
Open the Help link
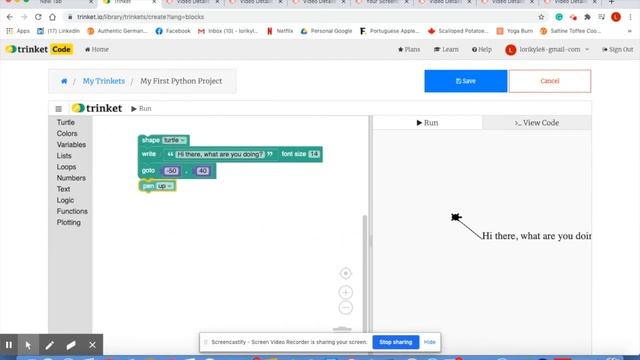click(482, 49)
